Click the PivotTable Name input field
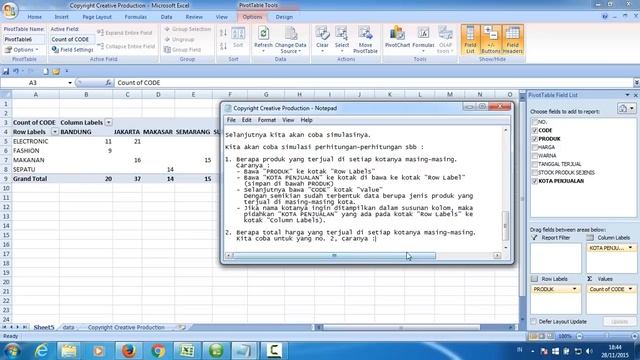 point(24,39)
